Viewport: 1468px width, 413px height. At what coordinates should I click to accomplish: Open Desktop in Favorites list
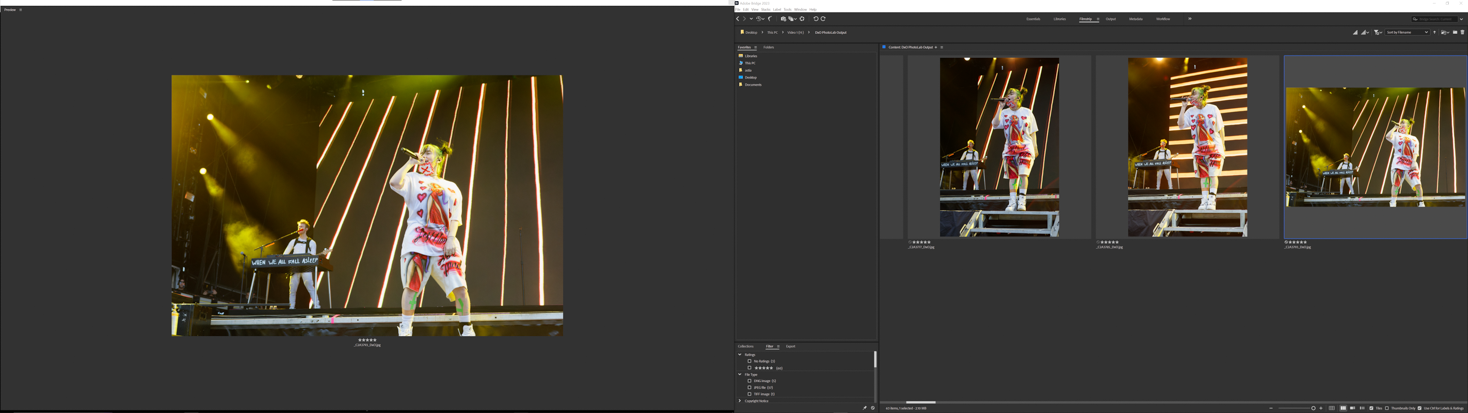pyautogui.click(x=750, y=77)
